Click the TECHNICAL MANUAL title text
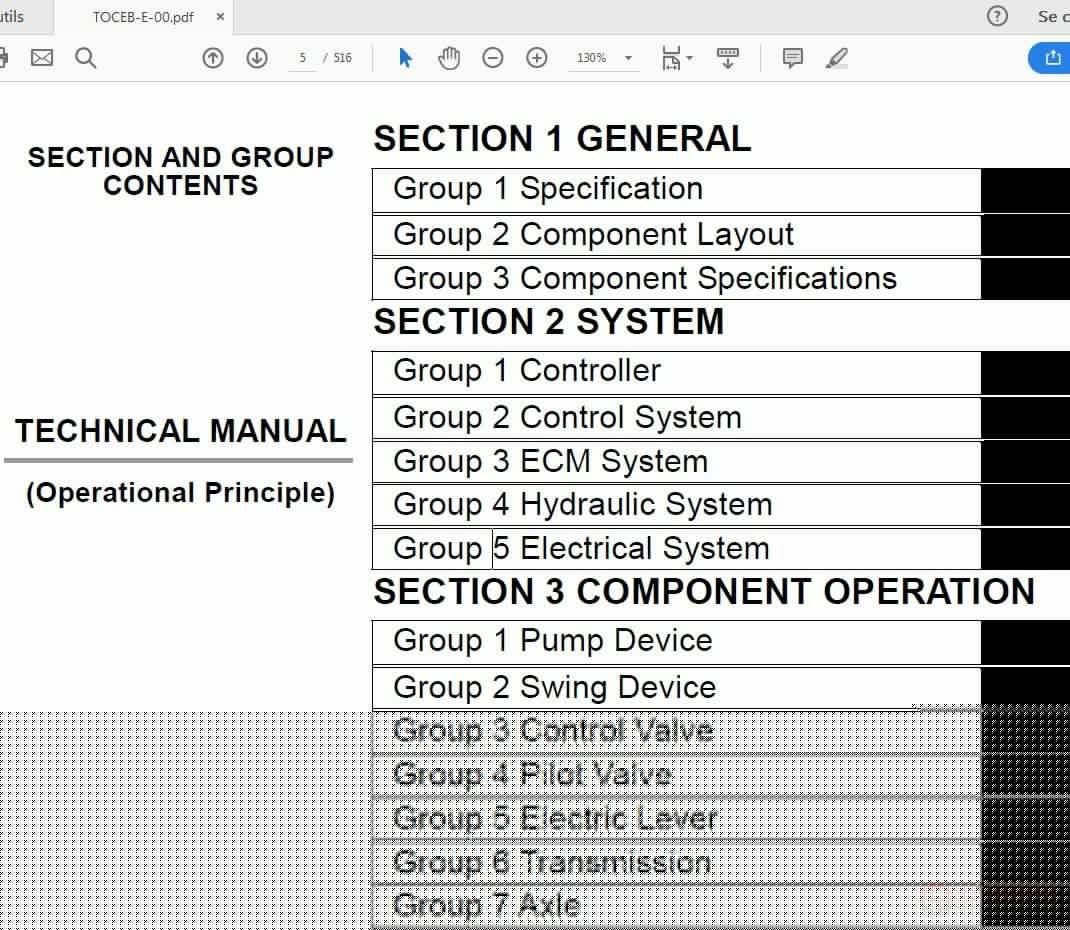The image size is (1070, 930). 181,431
